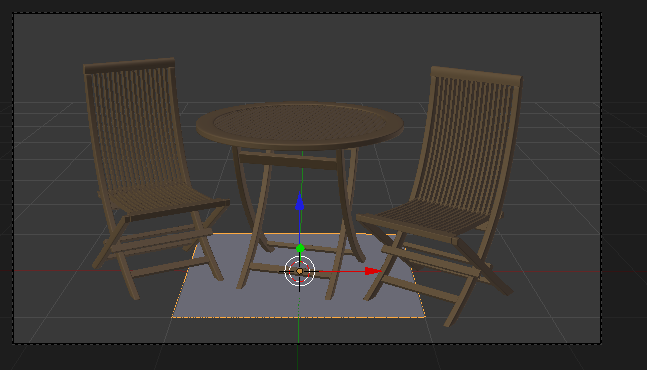Click the crossbar under the table top
This screenshot has height=370, width=647.
288,160
